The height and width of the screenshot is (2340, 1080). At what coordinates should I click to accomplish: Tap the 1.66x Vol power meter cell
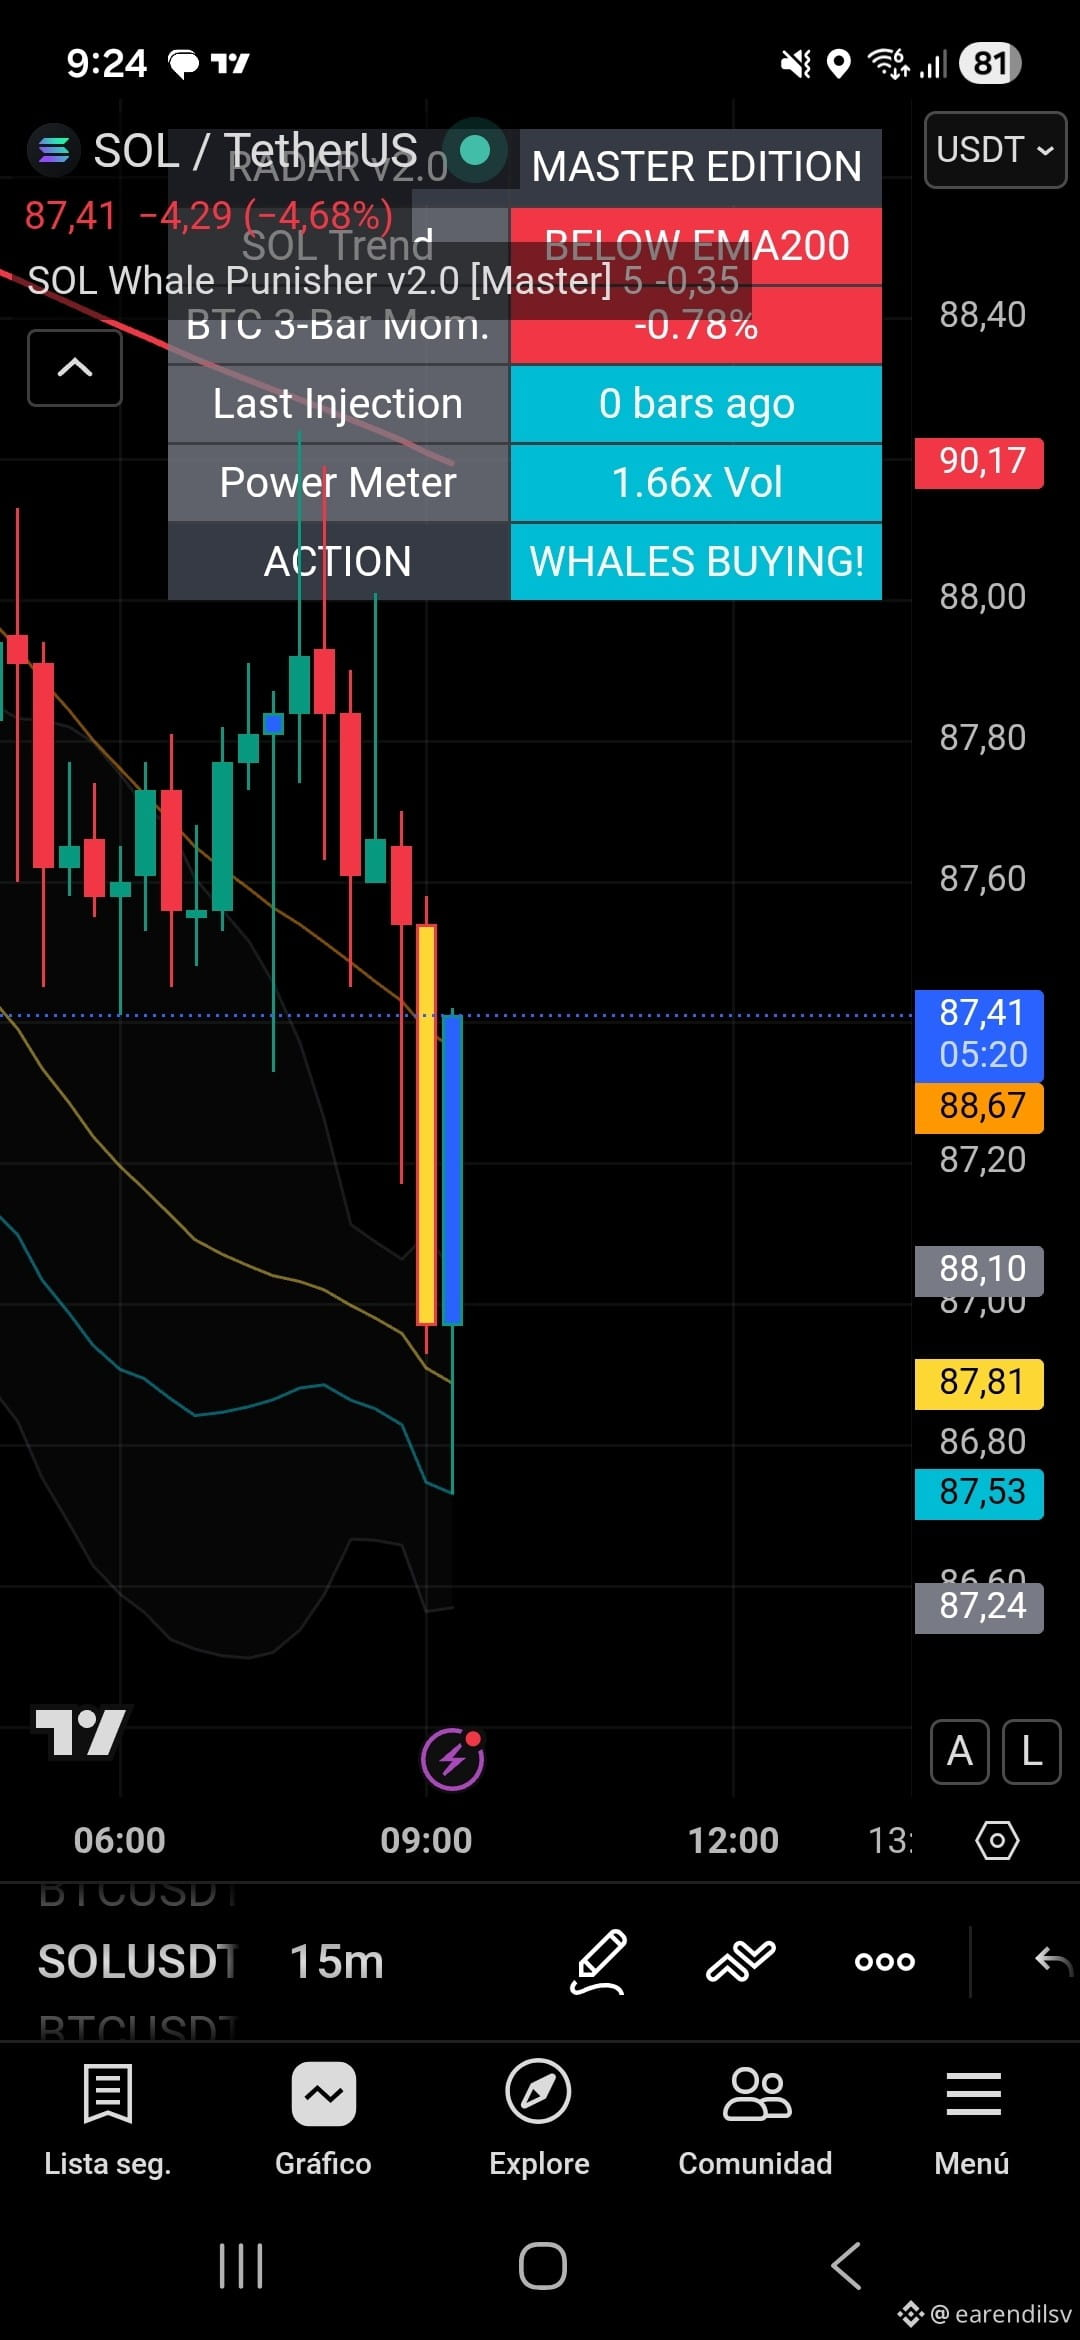[x=696, y=483]
